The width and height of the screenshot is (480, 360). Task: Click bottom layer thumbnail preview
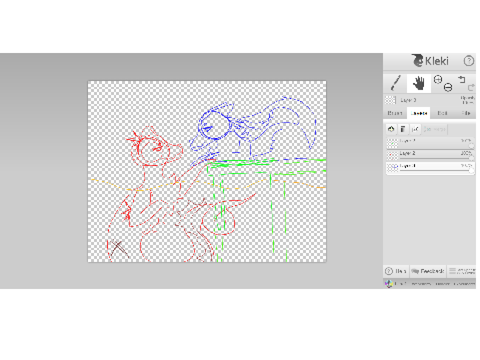point(392,168)
